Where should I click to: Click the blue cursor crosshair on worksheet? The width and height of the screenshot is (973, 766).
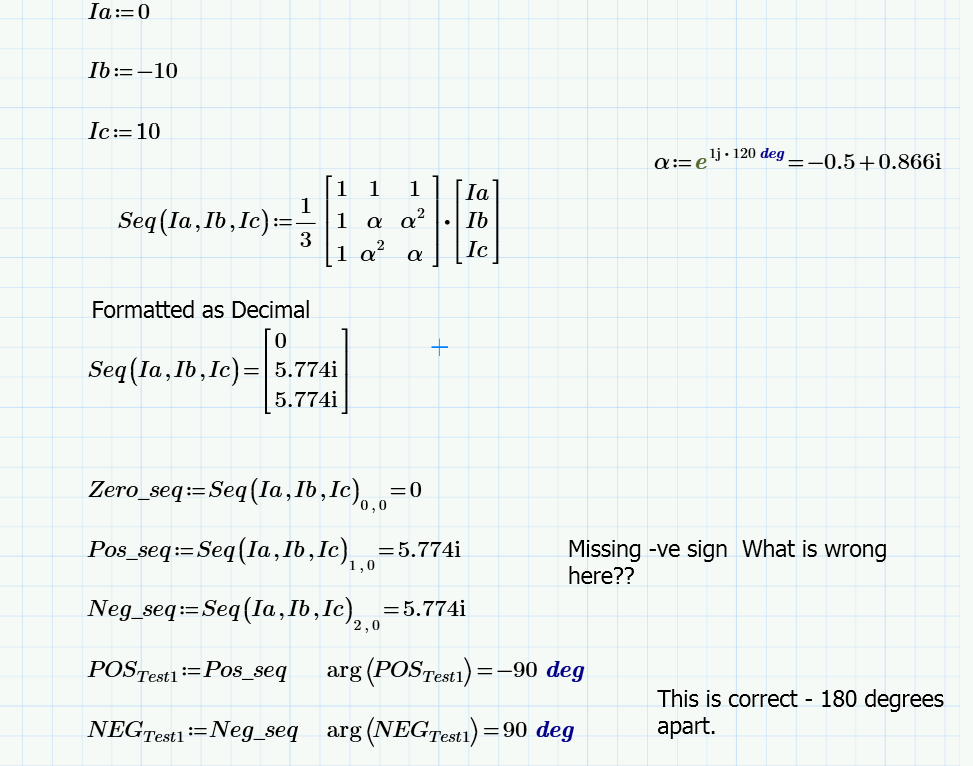[439, 348]
